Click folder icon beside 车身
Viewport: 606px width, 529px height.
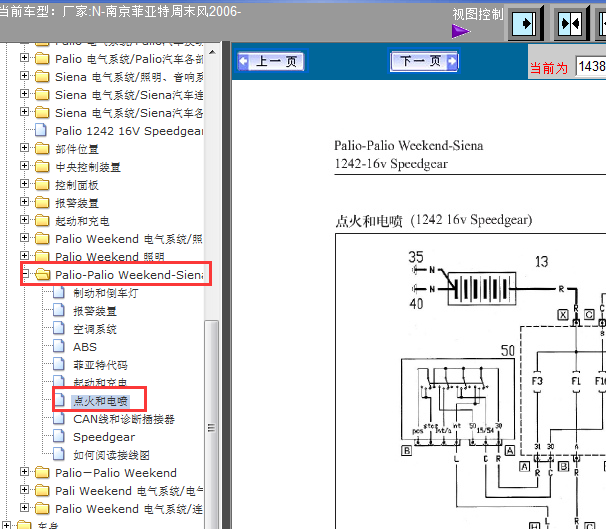tap(24, 525)
